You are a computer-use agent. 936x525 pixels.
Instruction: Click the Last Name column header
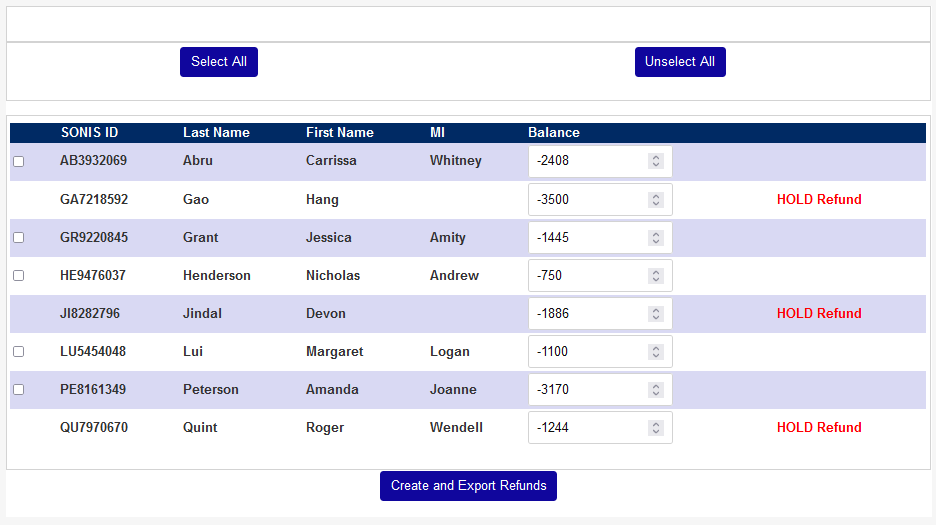tap(216, 133)
